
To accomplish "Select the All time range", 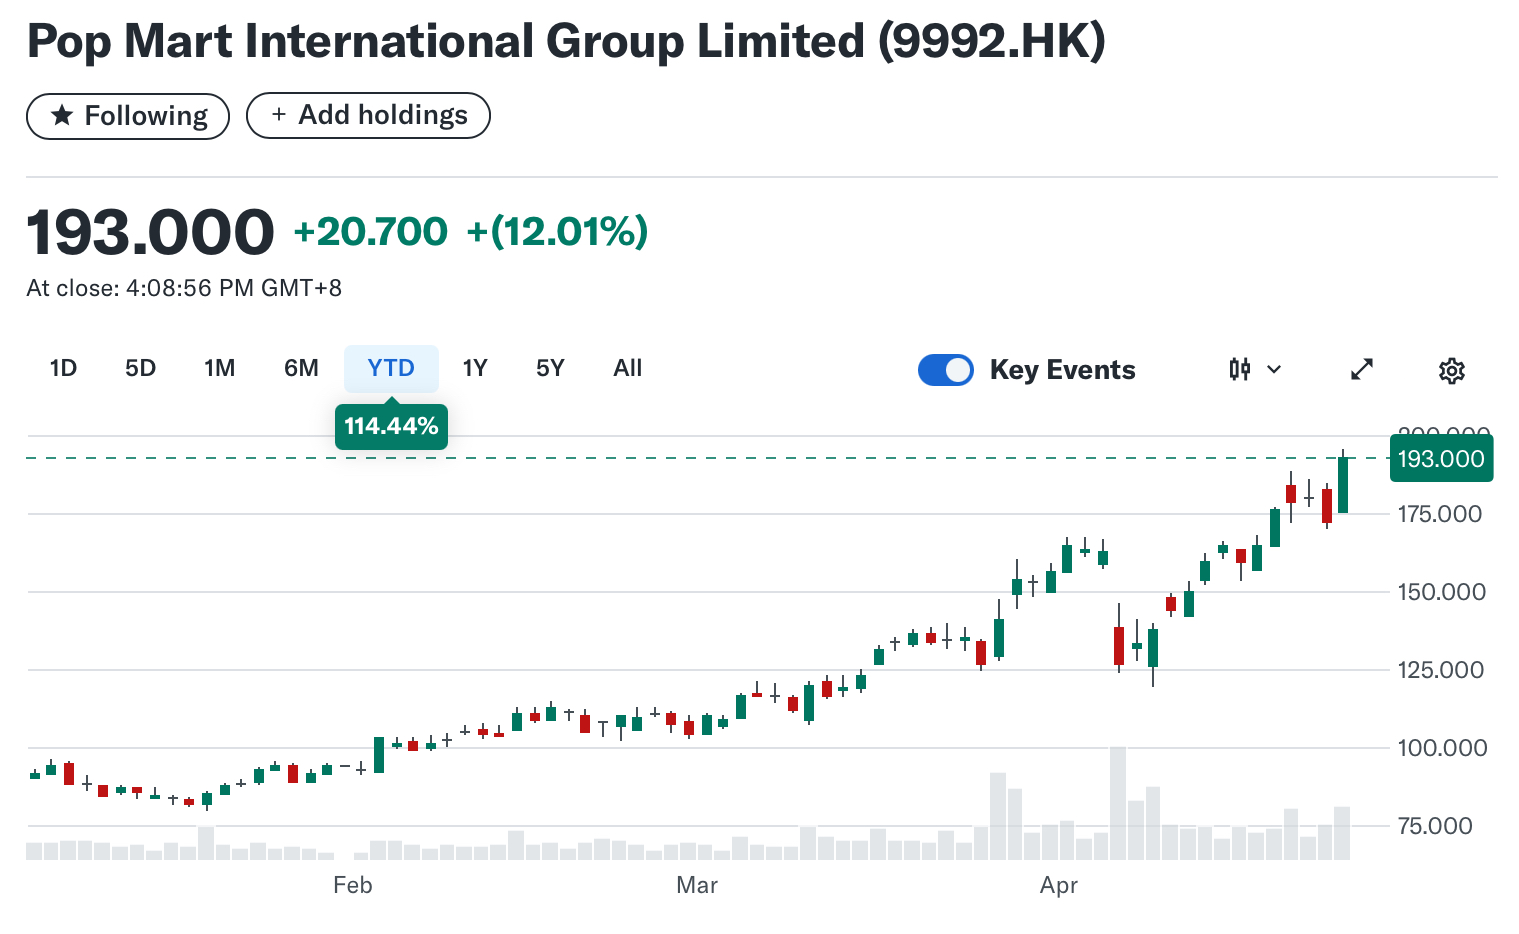I will [627, 369].
